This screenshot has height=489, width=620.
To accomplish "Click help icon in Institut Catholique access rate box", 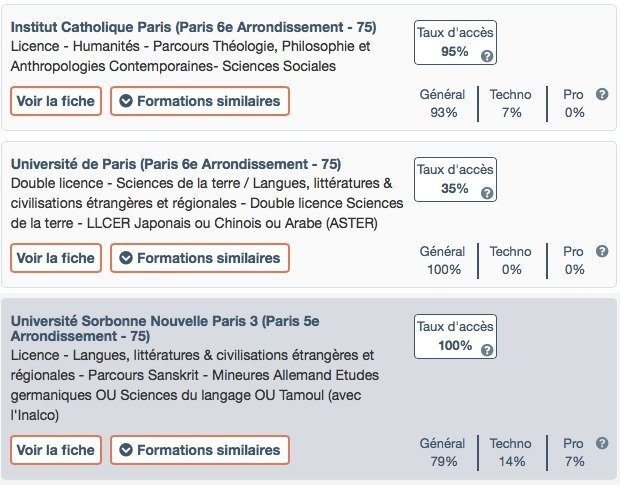I will click(x=487, y=56).
